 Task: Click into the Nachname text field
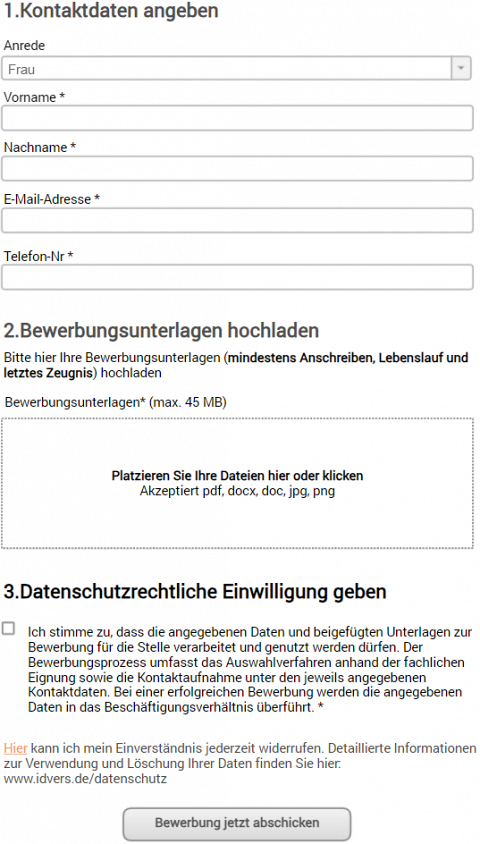[237, 169]
